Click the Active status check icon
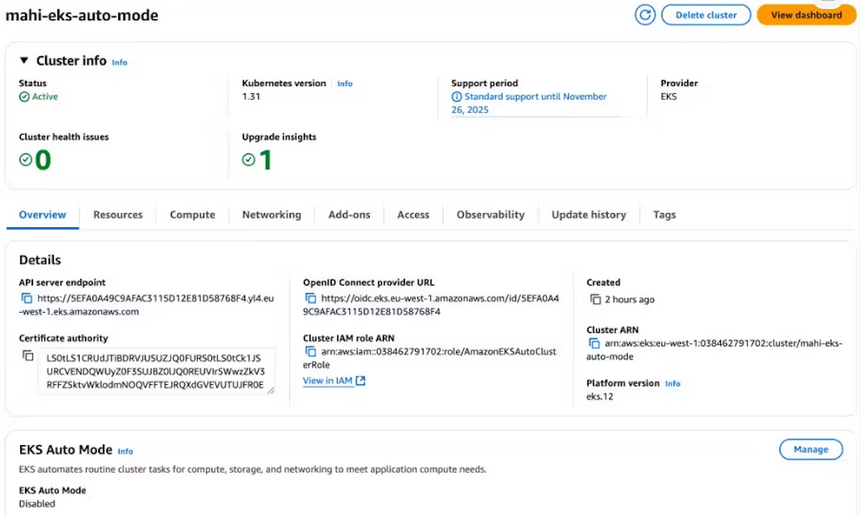860x515 pixels. (24, 97)
